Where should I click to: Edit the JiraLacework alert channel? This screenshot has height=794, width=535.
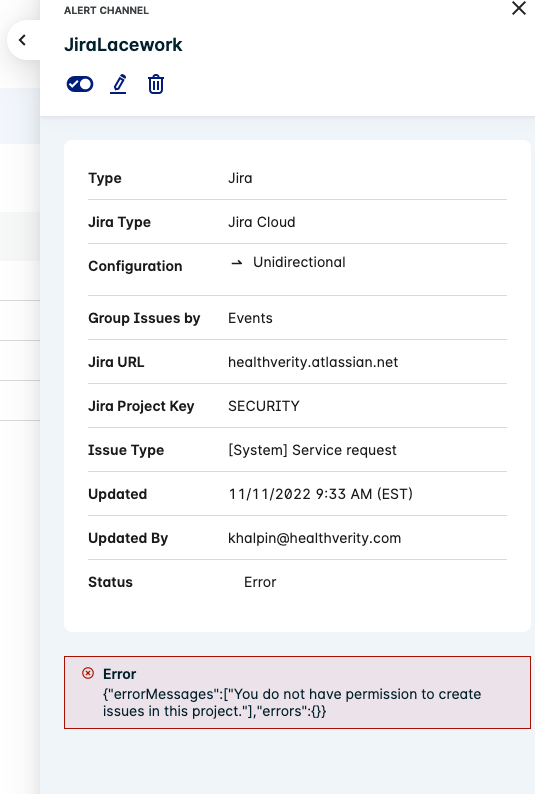118,84
